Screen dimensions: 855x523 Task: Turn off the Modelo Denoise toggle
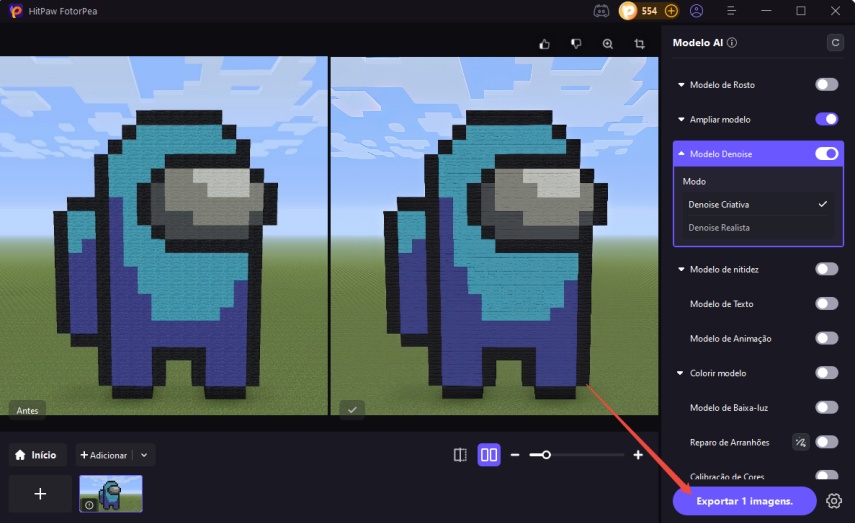pos(827,154)
